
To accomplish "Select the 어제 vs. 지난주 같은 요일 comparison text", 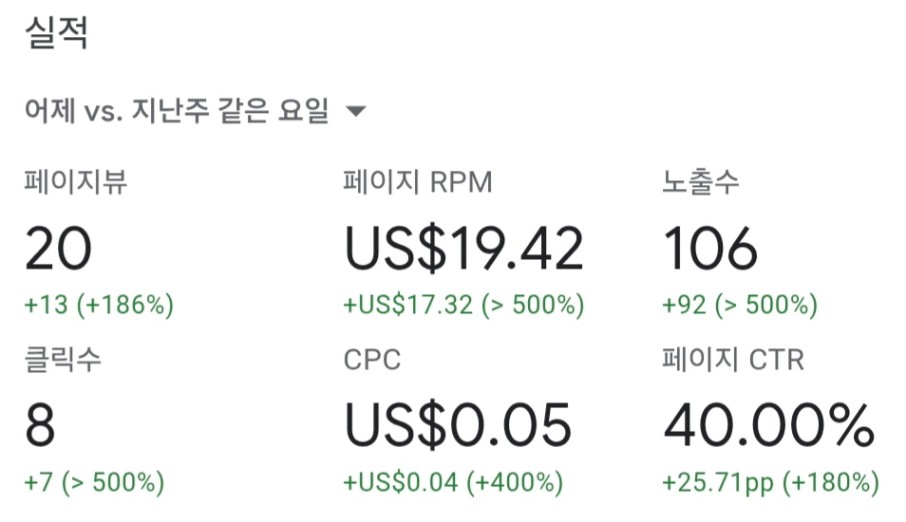I will click(x=177, y=110).
